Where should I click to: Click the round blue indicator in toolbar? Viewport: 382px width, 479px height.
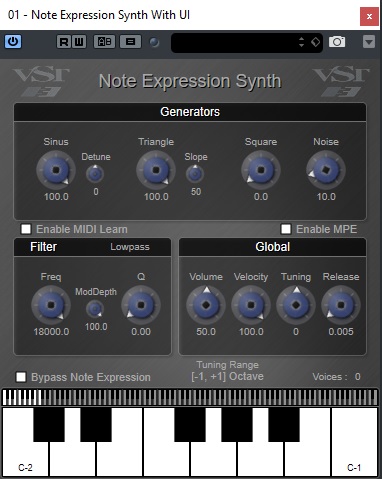click(x=154, y=42)
